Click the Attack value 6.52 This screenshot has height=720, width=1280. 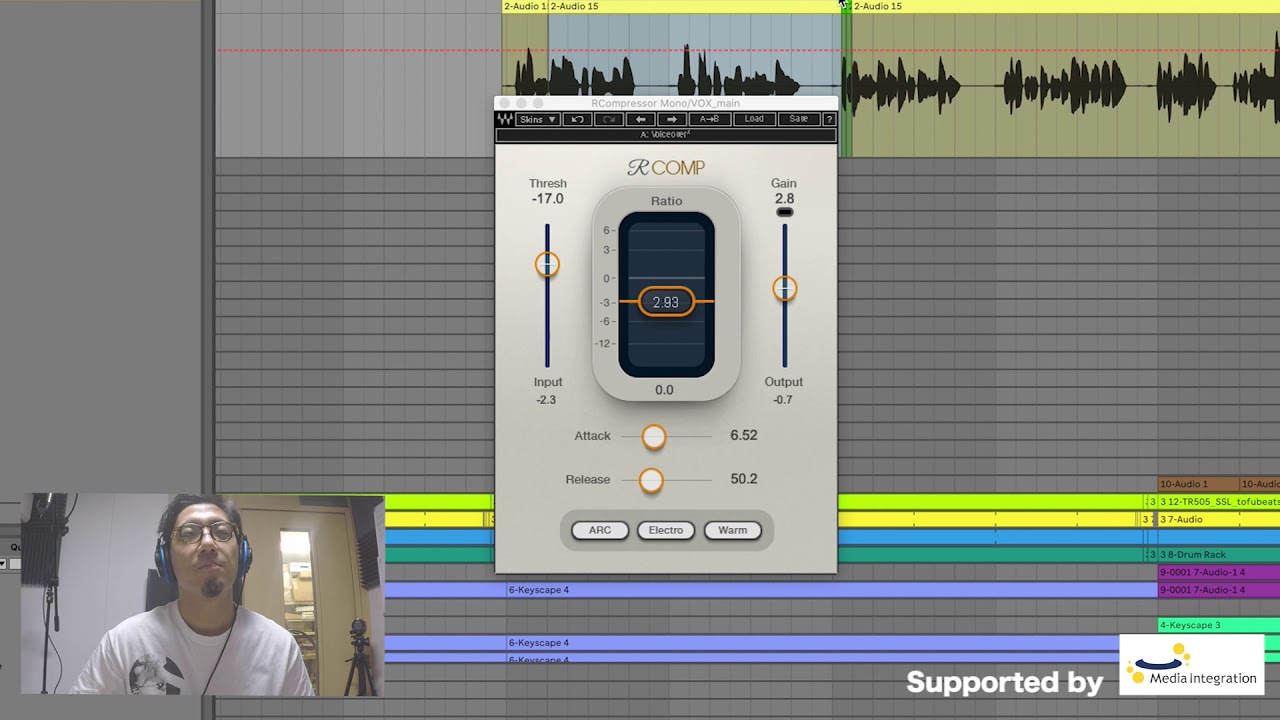pyautogui.click(x=744, y=435)
